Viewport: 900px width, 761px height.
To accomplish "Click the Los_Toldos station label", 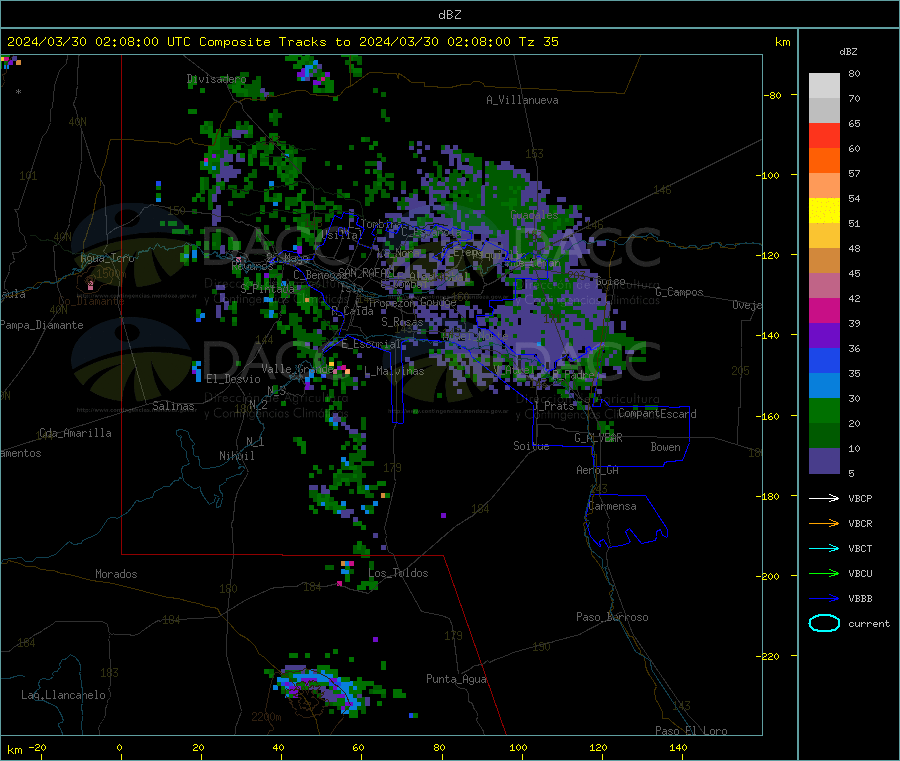I will point(398,573).
